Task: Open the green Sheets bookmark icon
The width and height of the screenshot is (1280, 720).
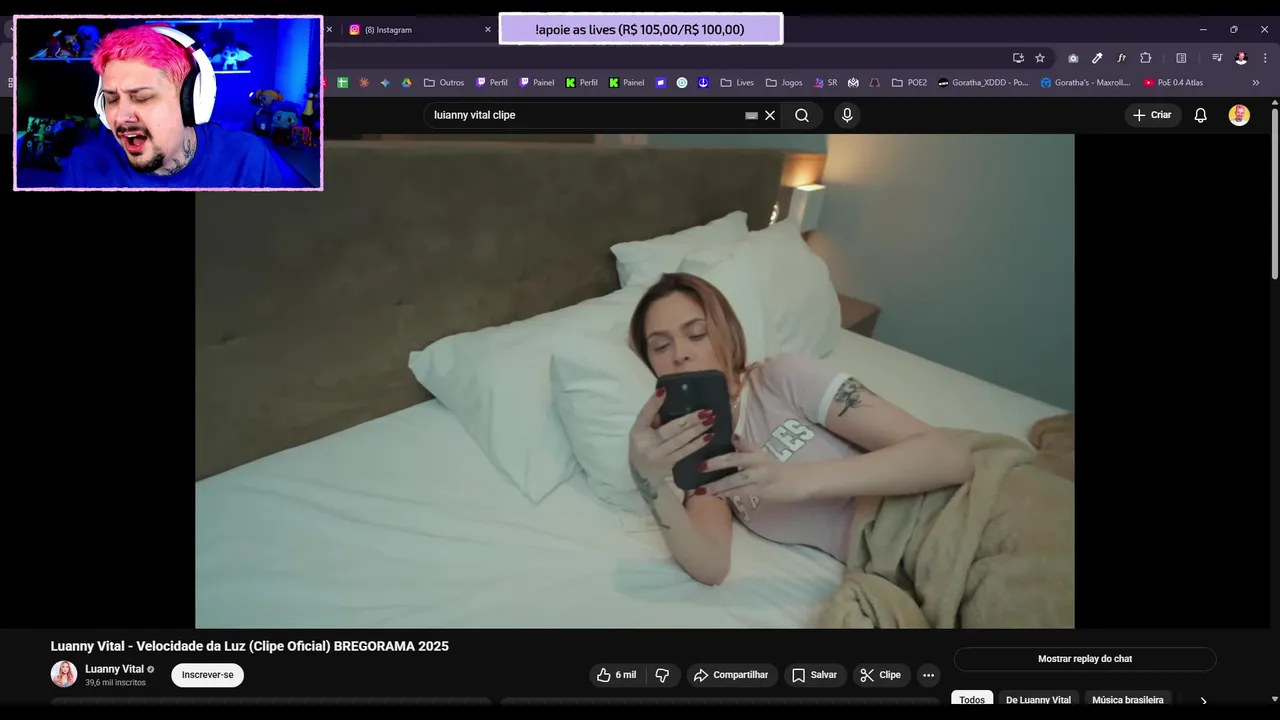Action: pos(343,83)
